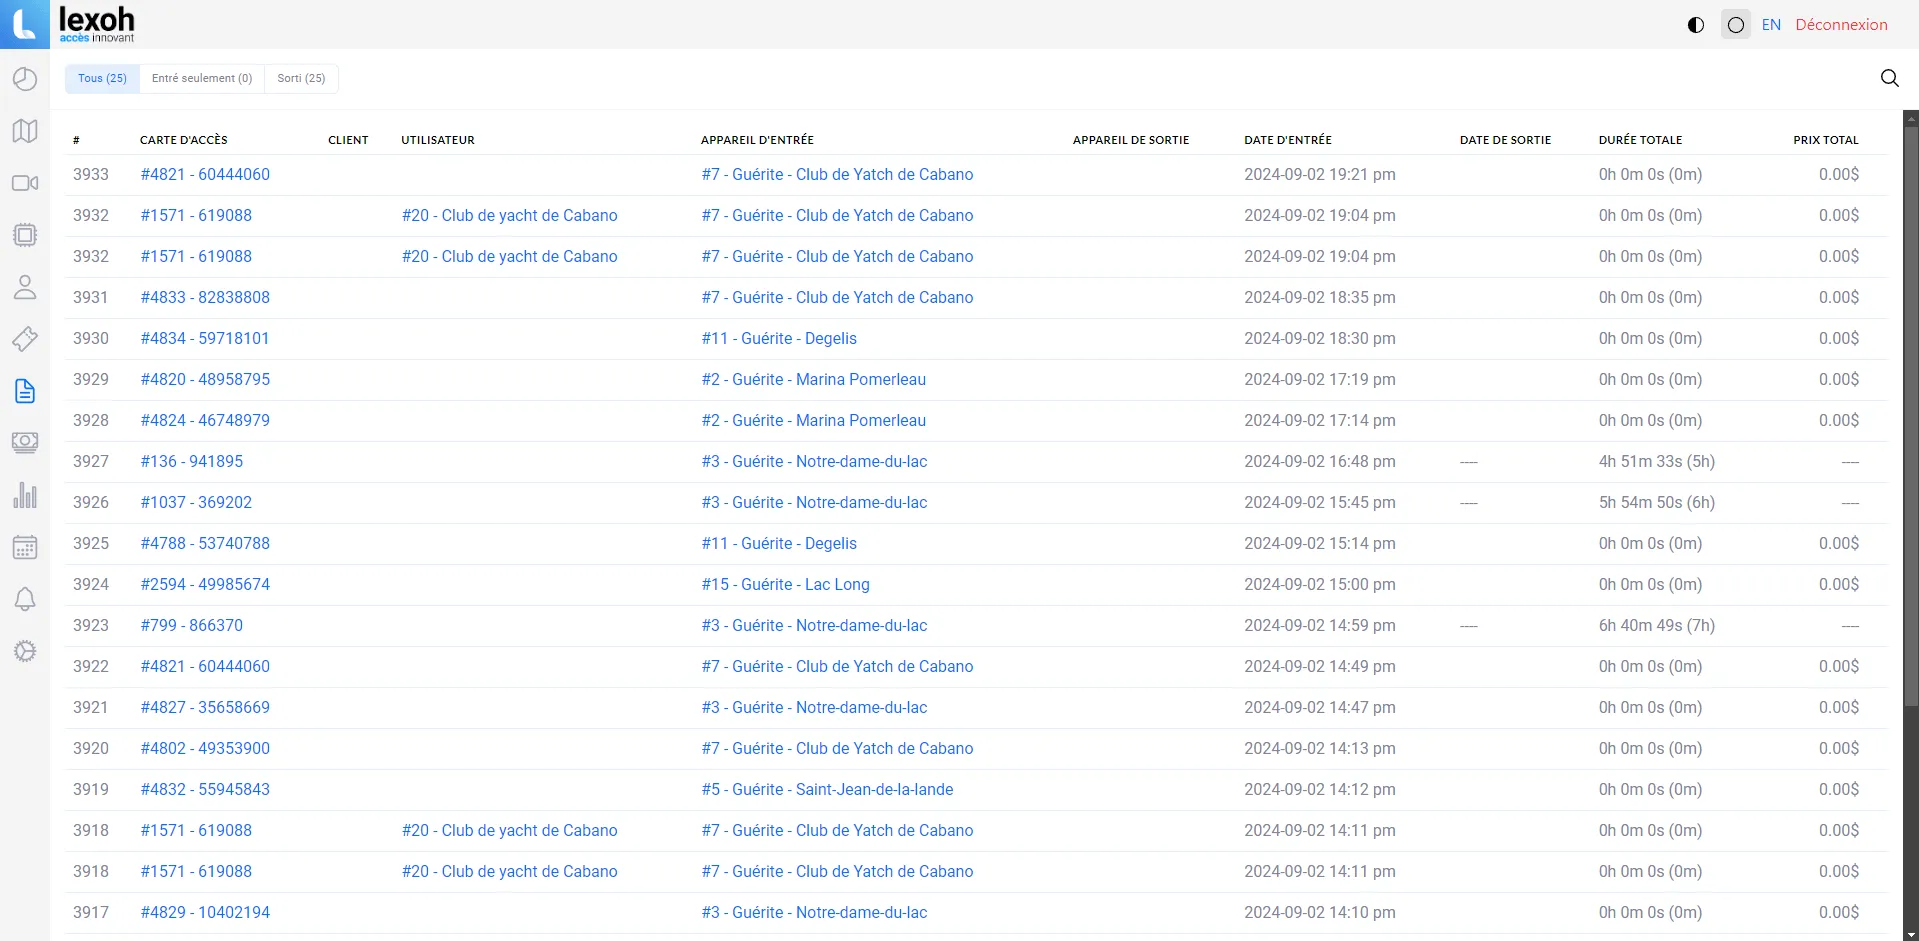Open the map view in sidebar
Viewport: 1919px width, 941px height.
[x=25, y=131]
